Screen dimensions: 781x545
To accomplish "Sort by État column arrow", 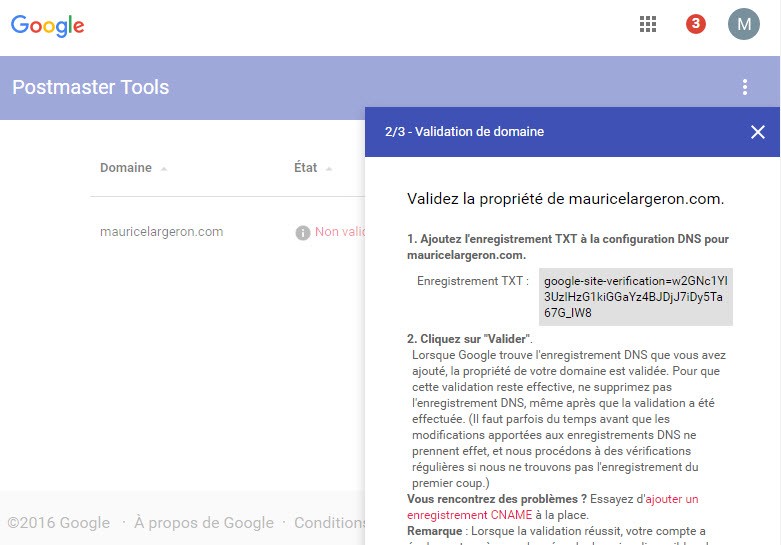I will pos(329,169).
